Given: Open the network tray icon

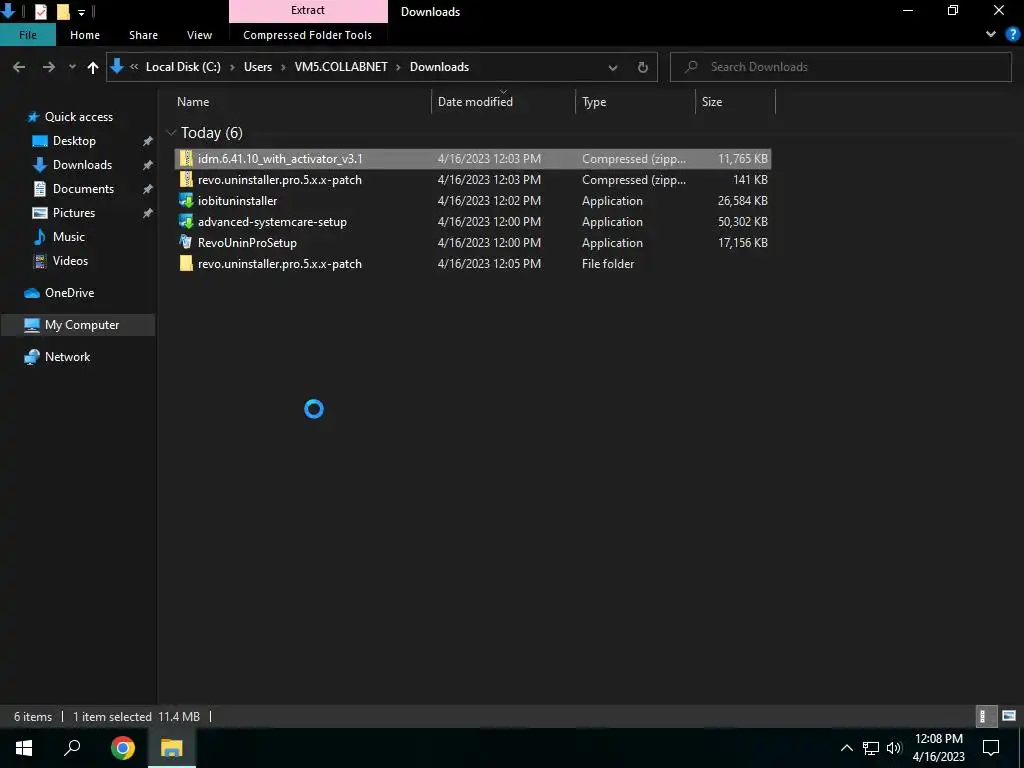Looking at the screenshot, I should pos(871,748).
